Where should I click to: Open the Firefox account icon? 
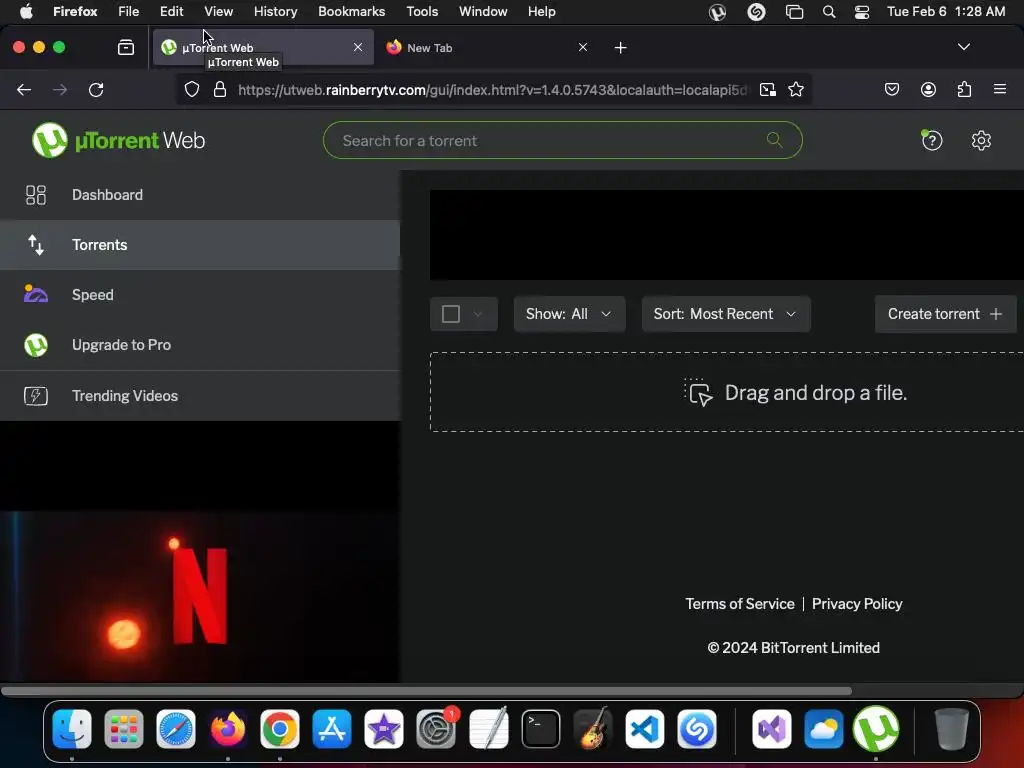[928, 89]
